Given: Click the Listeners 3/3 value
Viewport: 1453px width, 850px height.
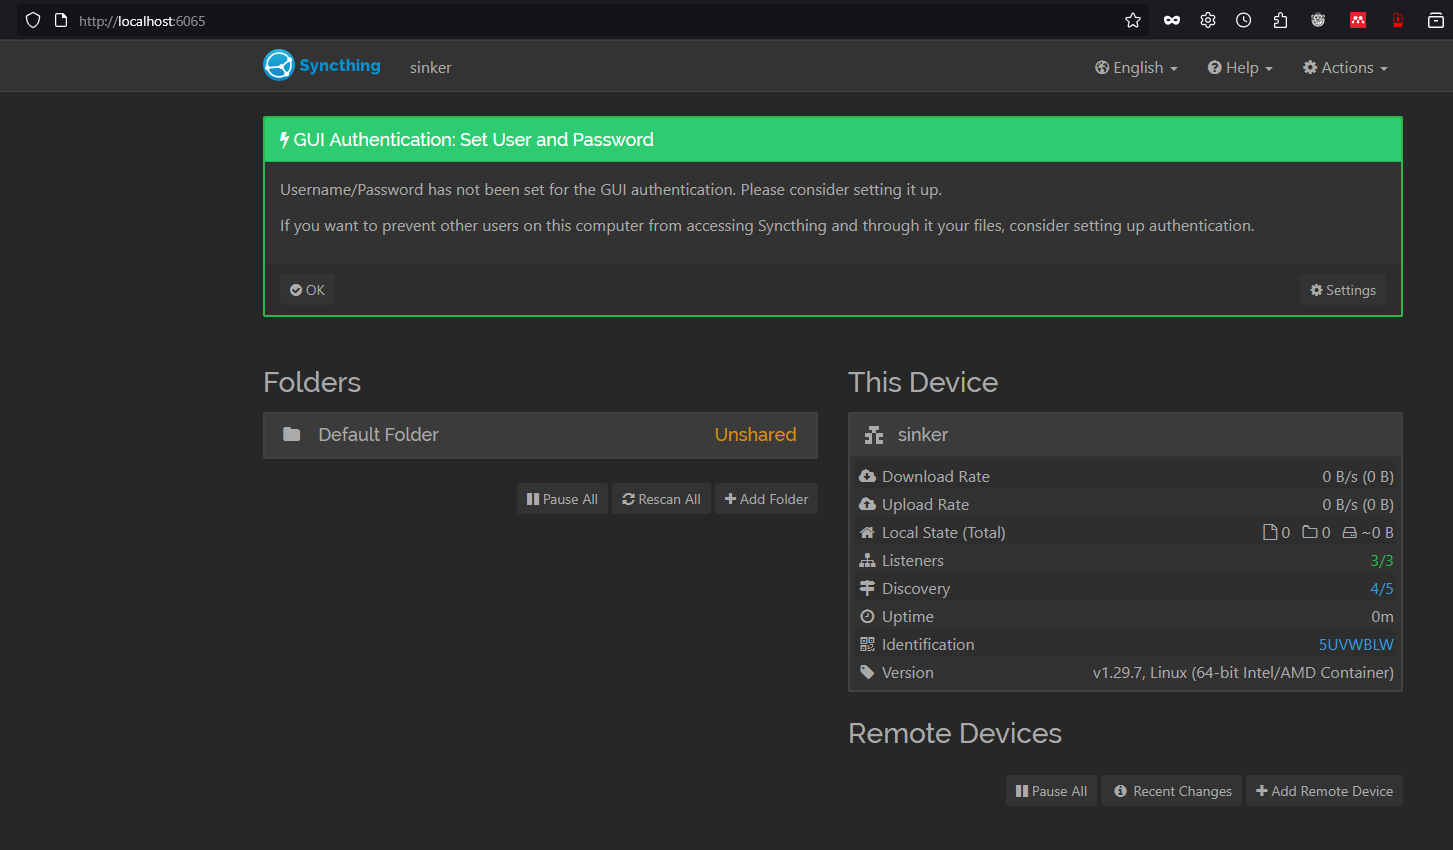Looking at the screenshot, I should point(1381,561).
